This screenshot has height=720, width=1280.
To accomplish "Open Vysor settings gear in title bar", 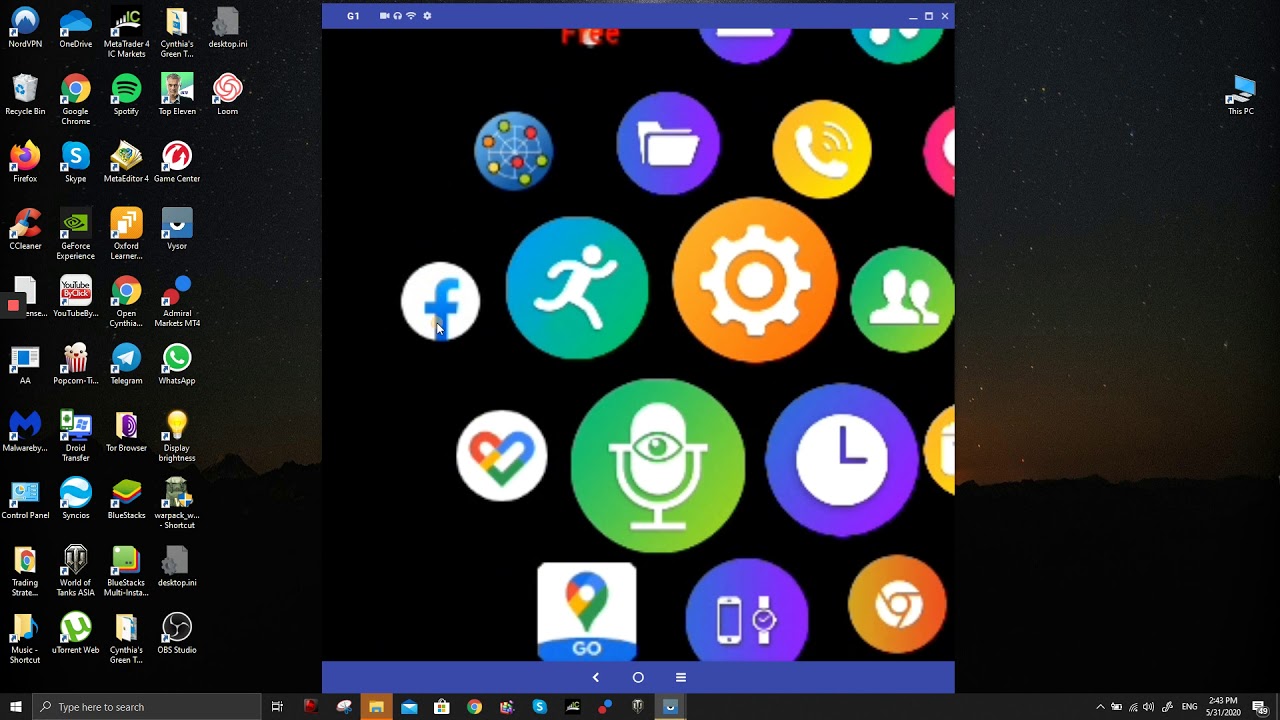I will (427, 16).
